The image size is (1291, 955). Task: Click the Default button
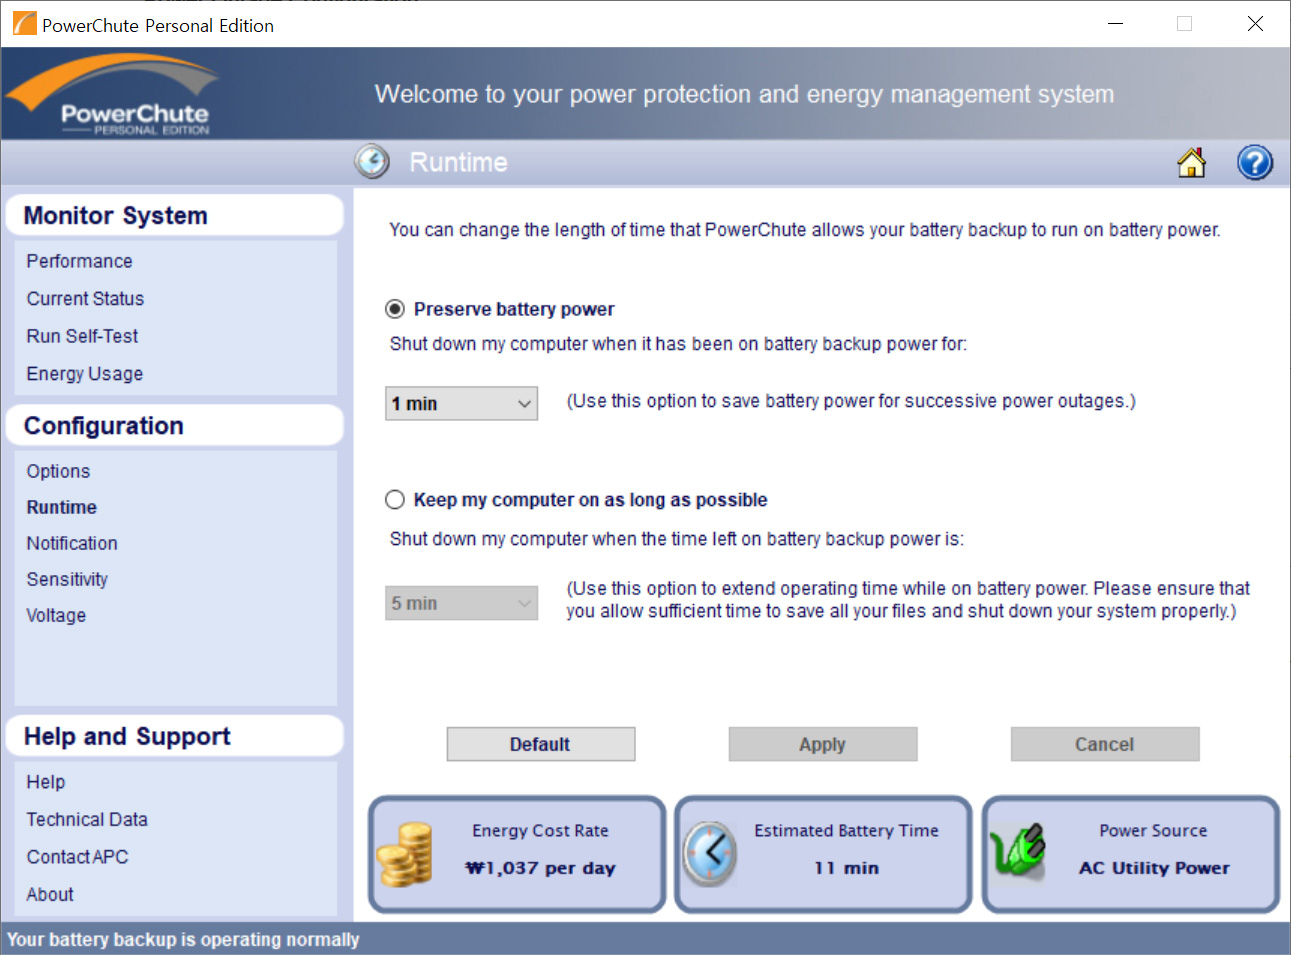[x=541, y=744]
